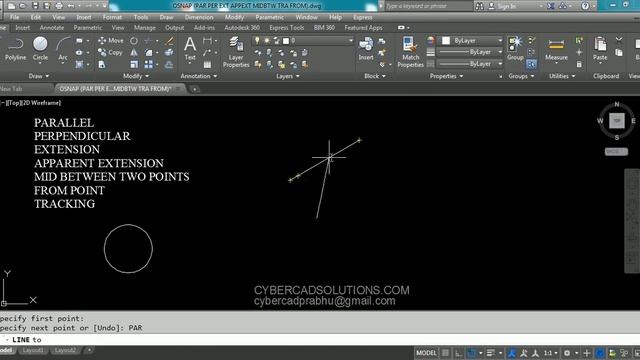This screenshot has height=360, width=640.
Task: Click the Save icon in quick access toolbar
Action: click(x=35, y=6)
